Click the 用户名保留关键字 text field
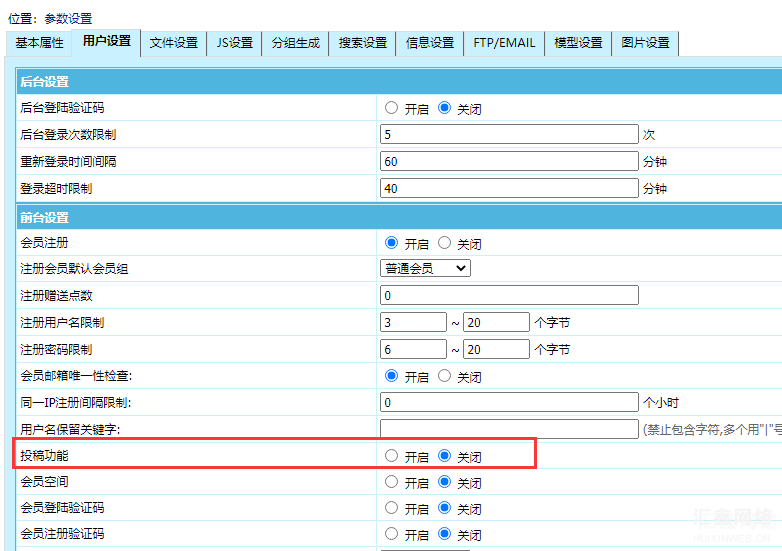 (x=509, y=429)
